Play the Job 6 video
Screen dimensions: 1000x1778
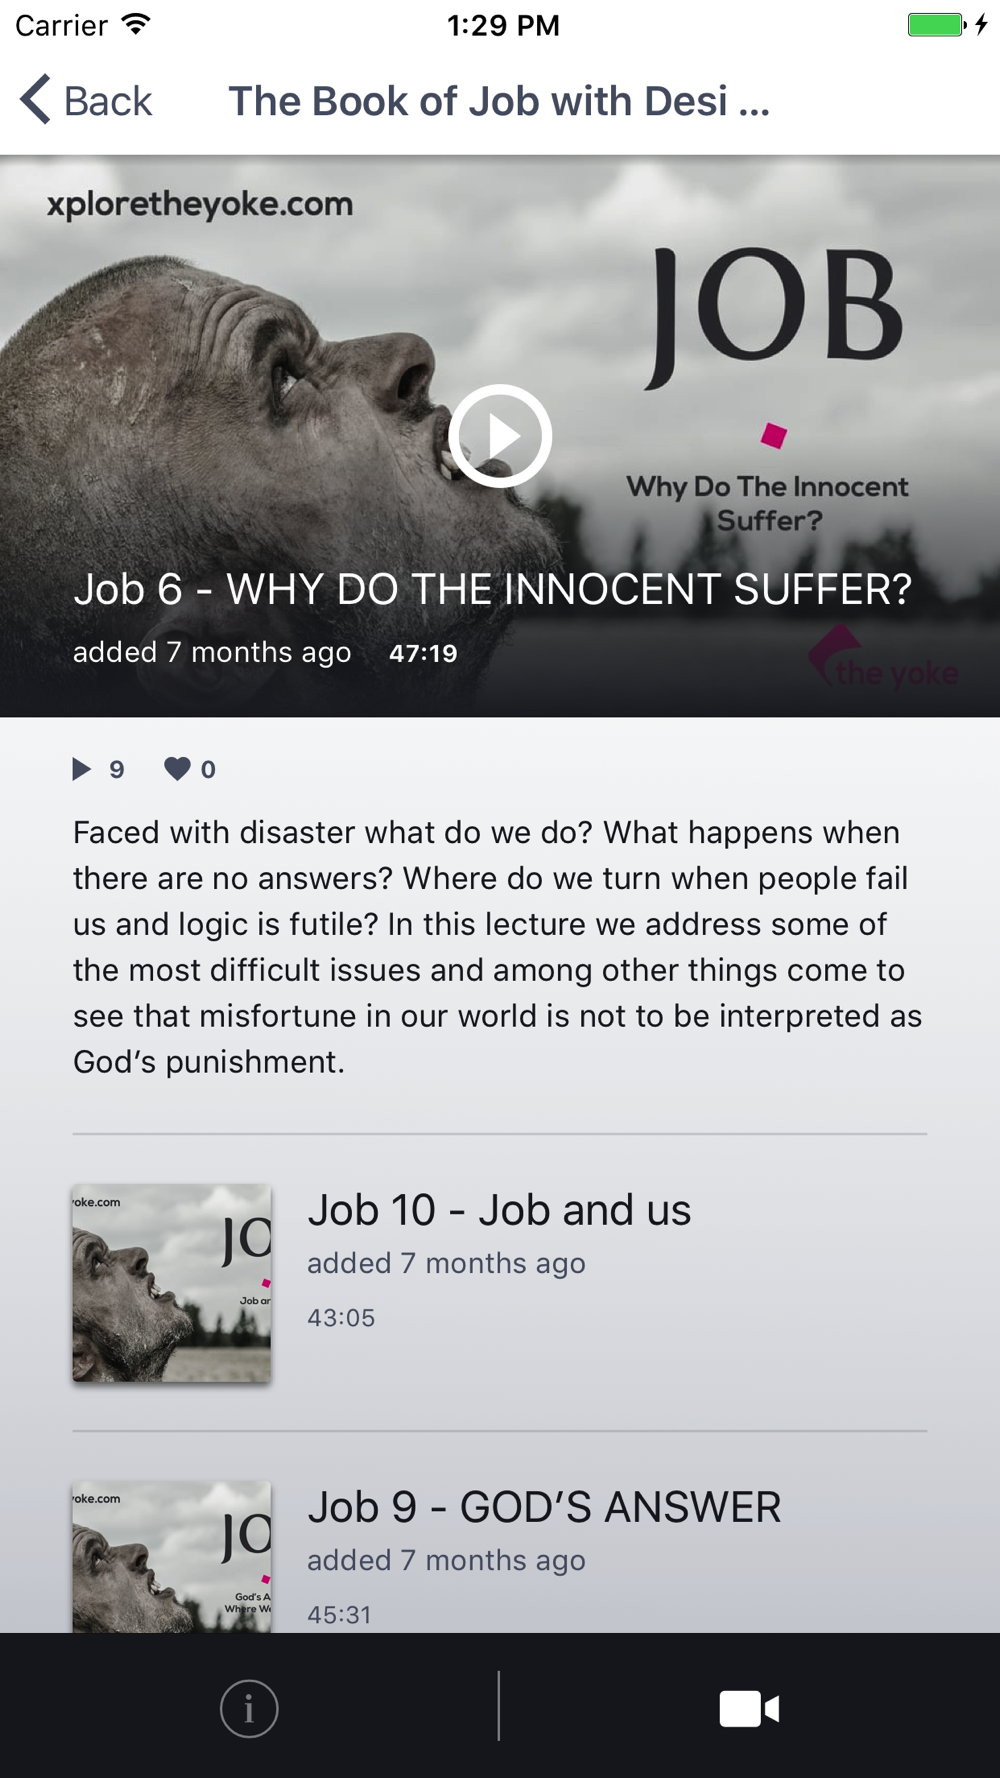(x=500, y=436)
